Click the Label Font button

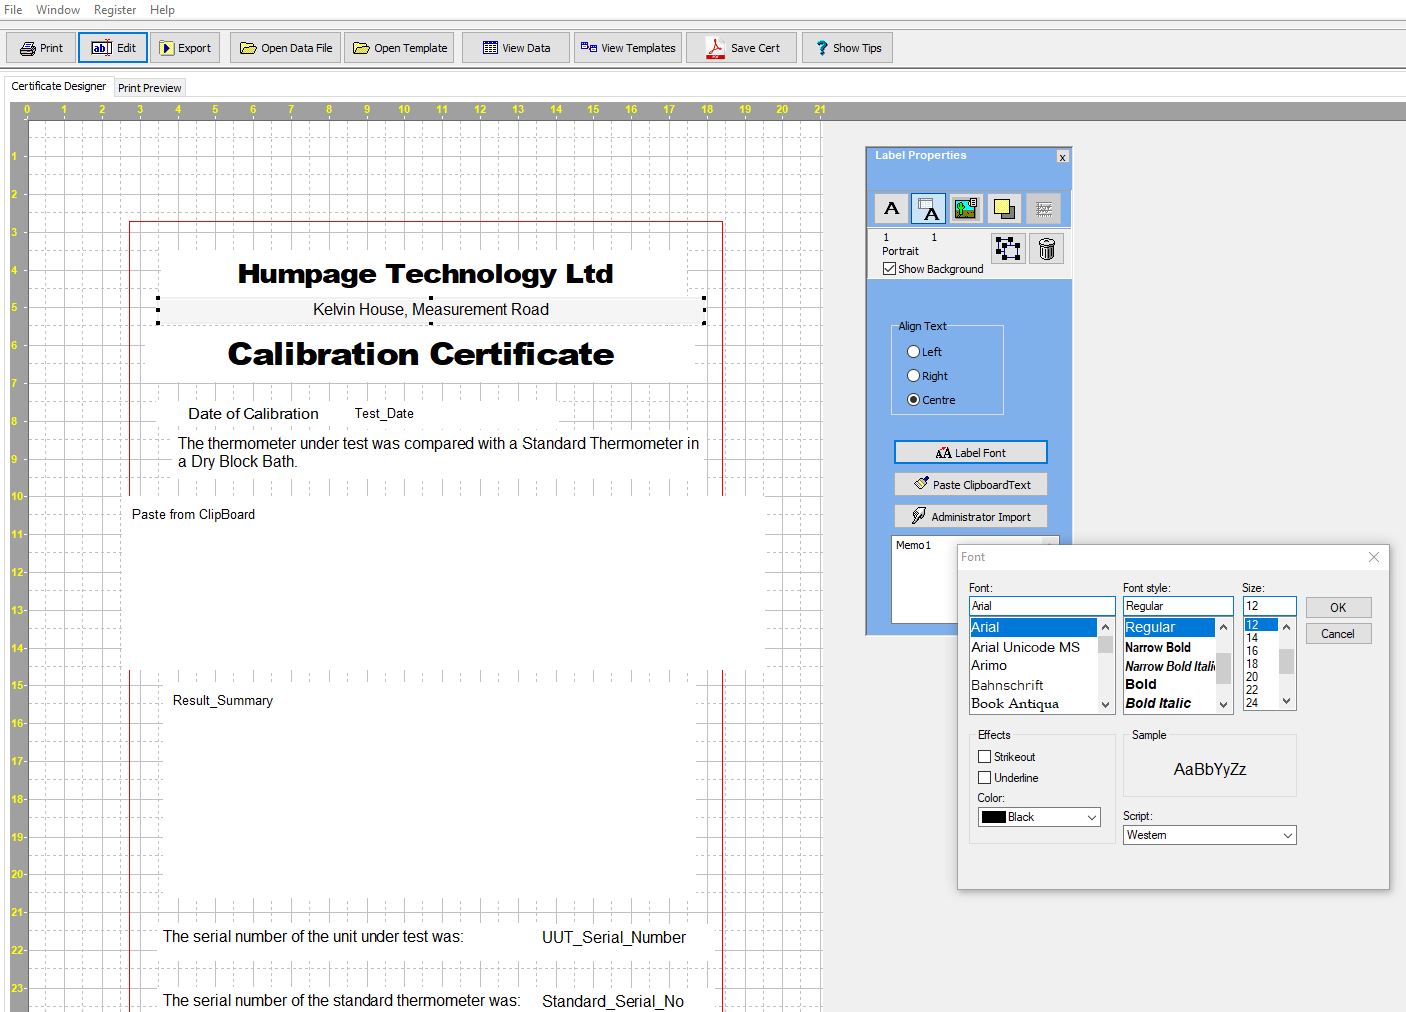click(x=970, y=452)
